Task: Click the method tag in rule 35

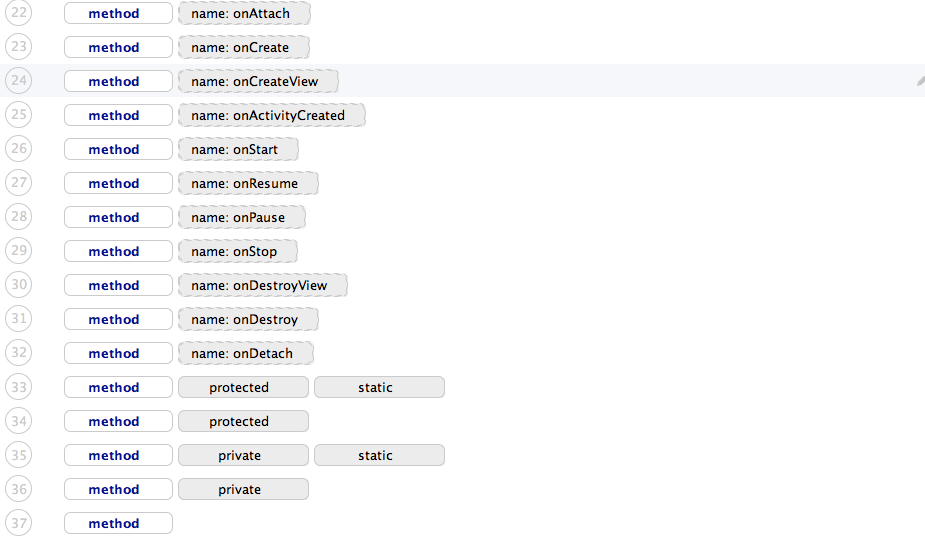Action: (x=119, y=455)
